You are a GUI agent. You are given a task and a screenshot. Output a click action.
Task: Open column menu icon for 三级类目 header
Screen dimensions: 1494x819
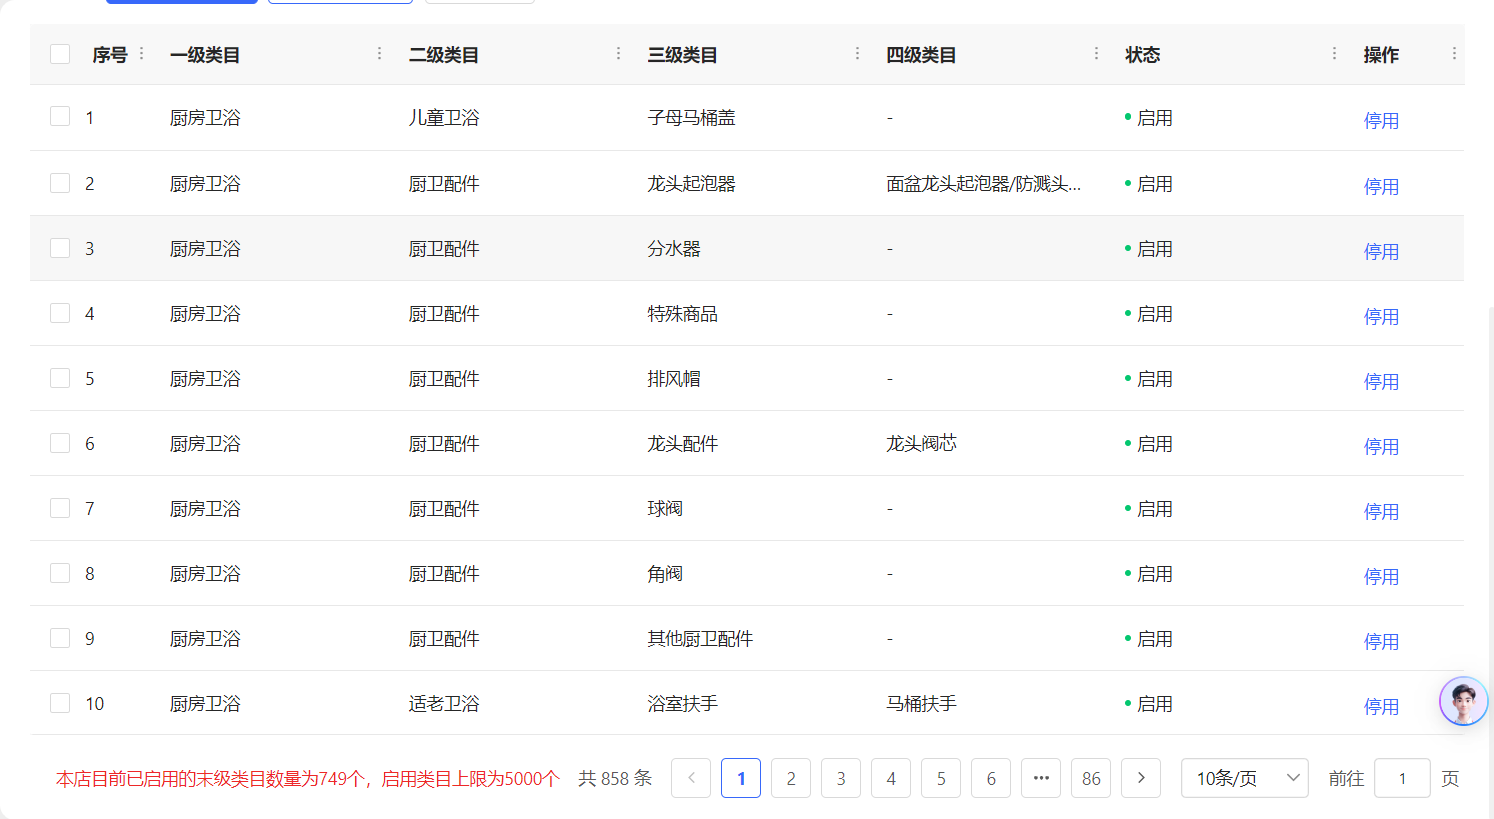[857, 54]
